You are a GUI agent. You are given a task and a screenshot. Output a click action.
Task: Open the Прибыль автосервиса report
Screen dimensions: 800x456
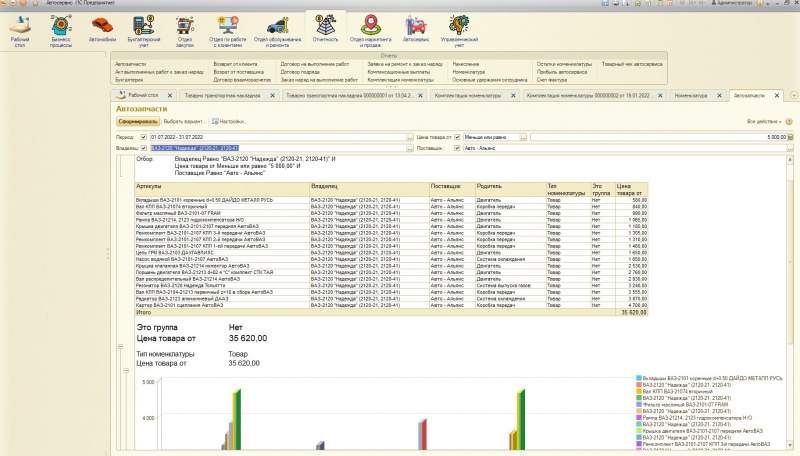click(x=562, y=72)
